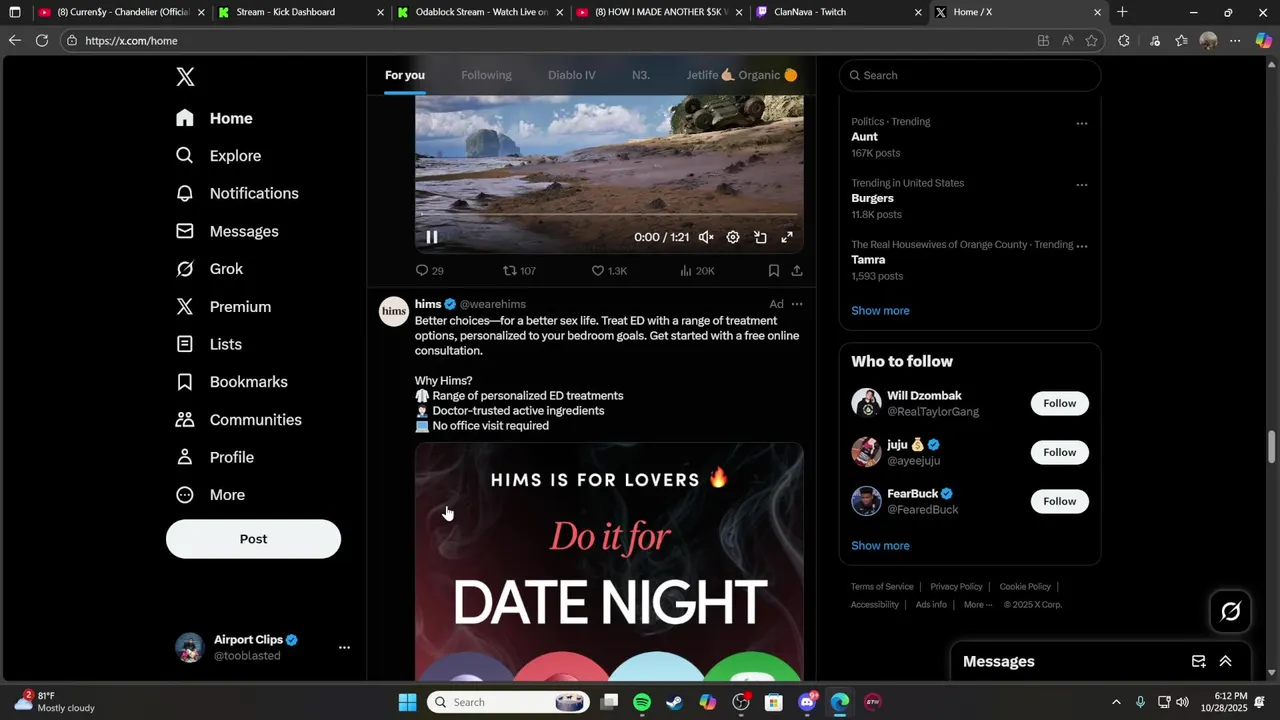Click the browser address bar
Image resolution: width=1280 pixels, height=720 pixels.
[550, 41]
